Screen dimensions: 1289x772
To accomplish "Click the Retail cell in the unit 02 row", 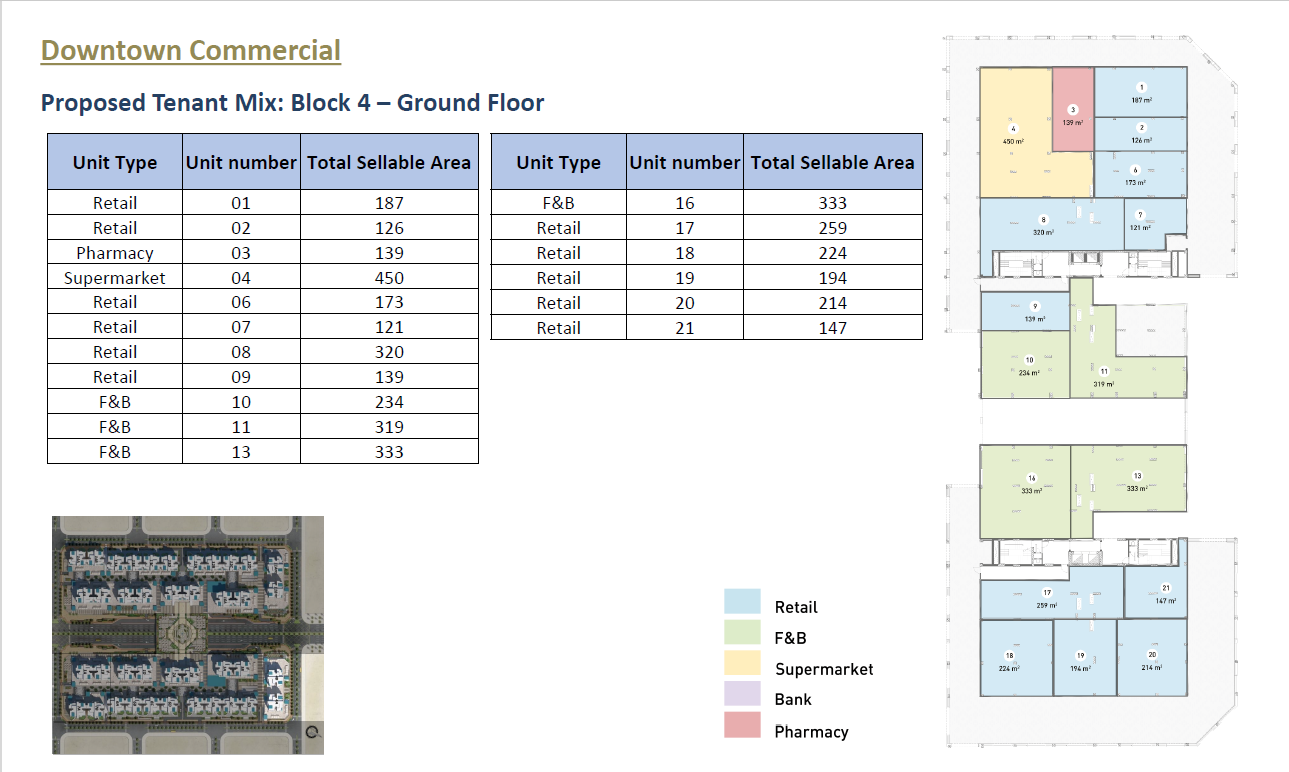I will [x=115, y=228].
